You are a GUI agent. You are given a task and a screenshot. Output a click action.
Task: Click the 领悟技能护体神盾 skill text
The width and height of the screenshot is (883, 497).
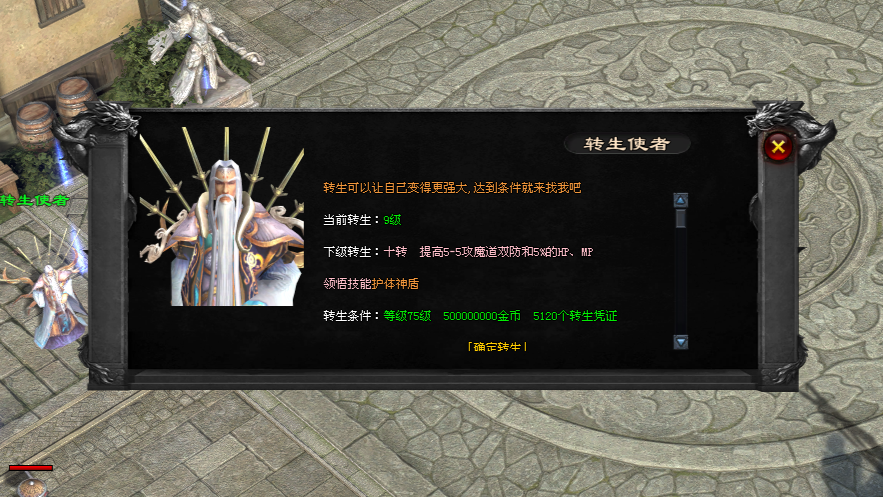pos(371,284)
